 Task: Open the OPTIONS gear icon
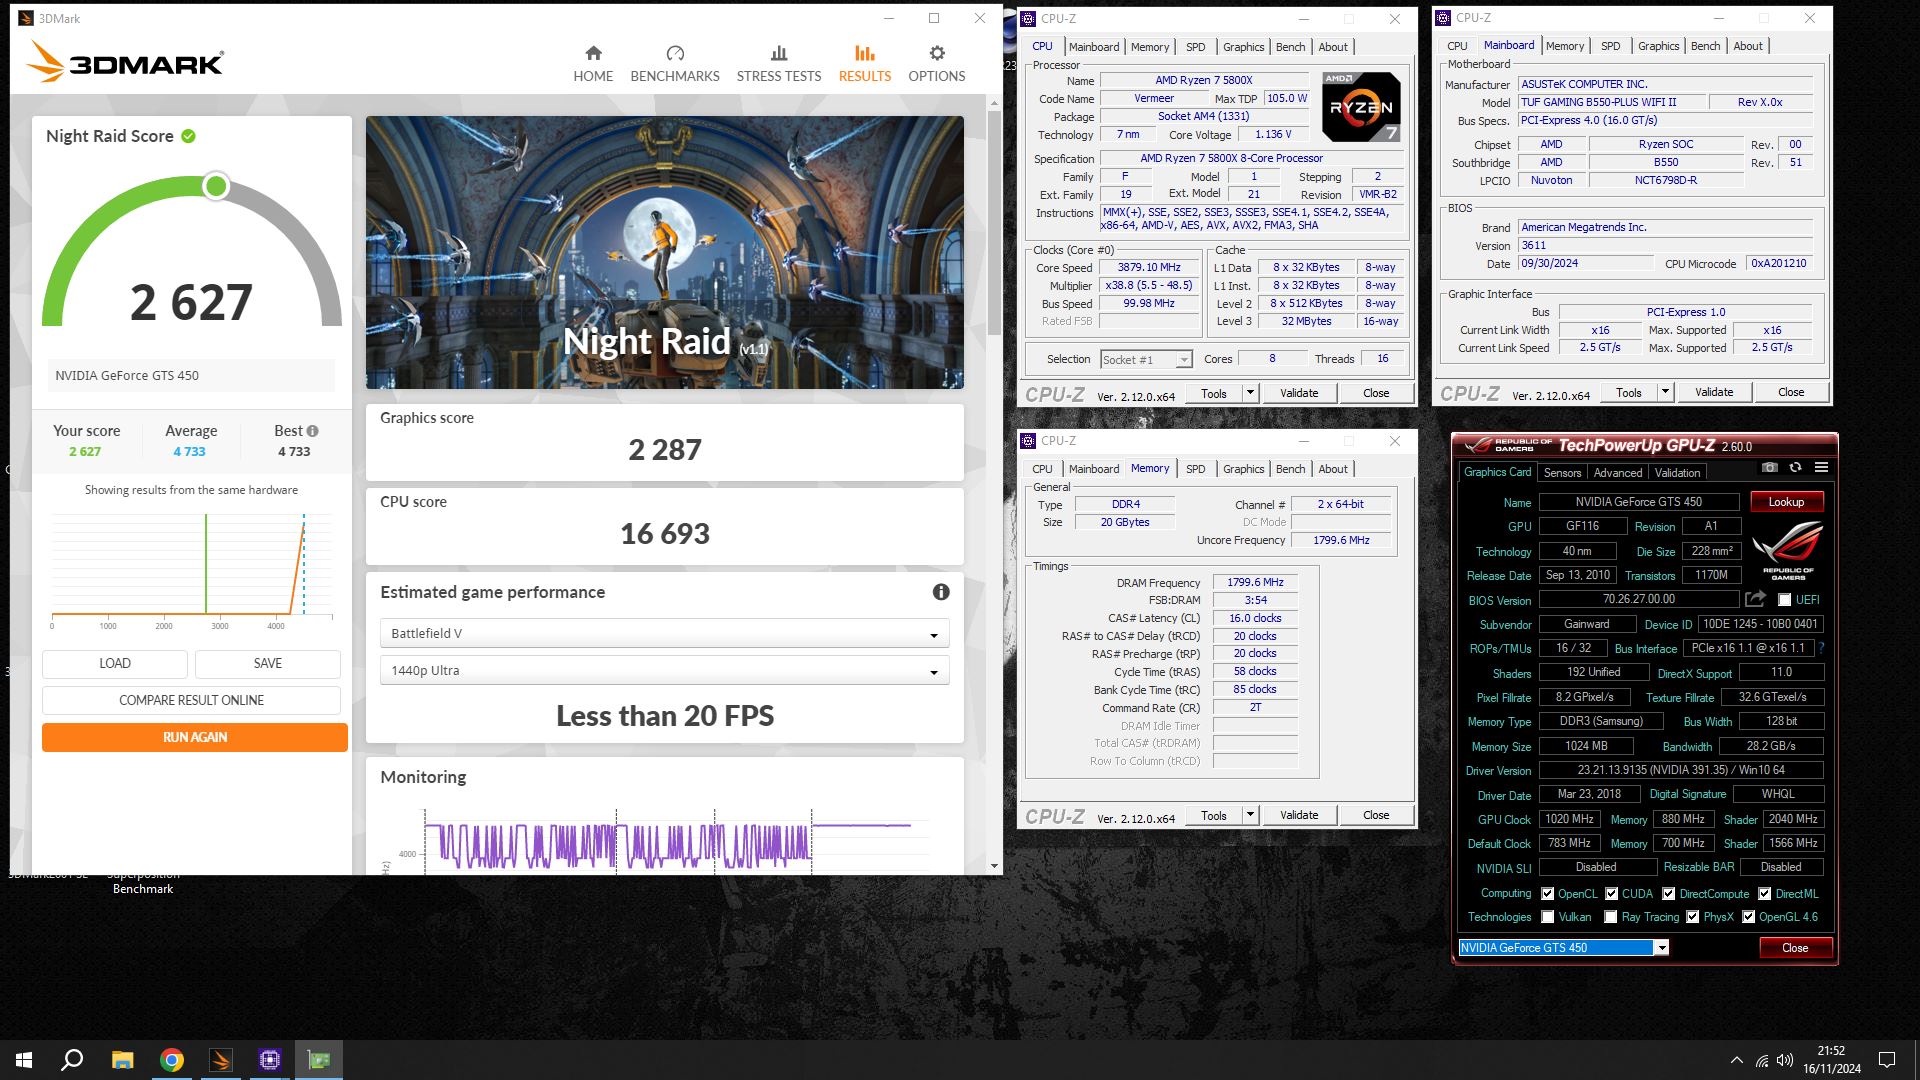coord(937,53)
